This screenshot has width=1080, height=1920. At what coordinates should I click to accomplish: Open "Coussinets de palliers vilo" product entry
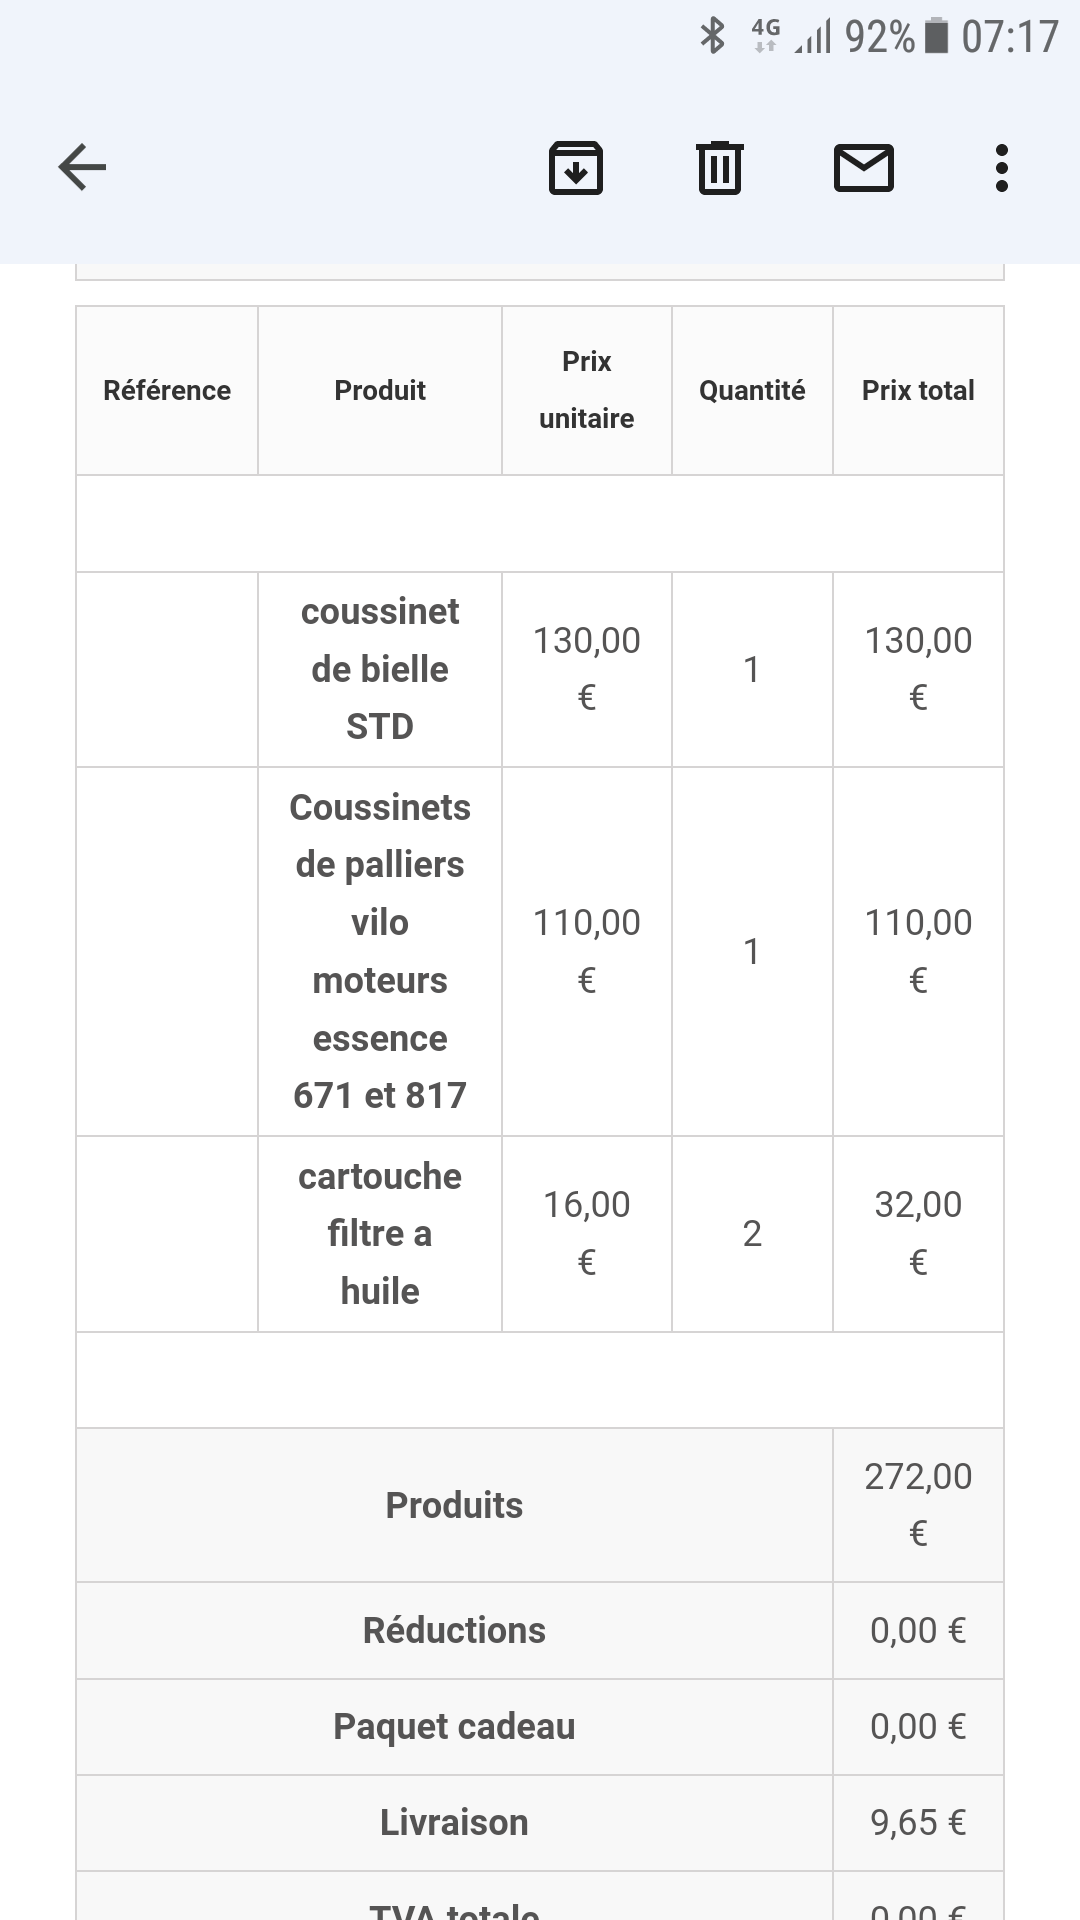tap(380, 951)
